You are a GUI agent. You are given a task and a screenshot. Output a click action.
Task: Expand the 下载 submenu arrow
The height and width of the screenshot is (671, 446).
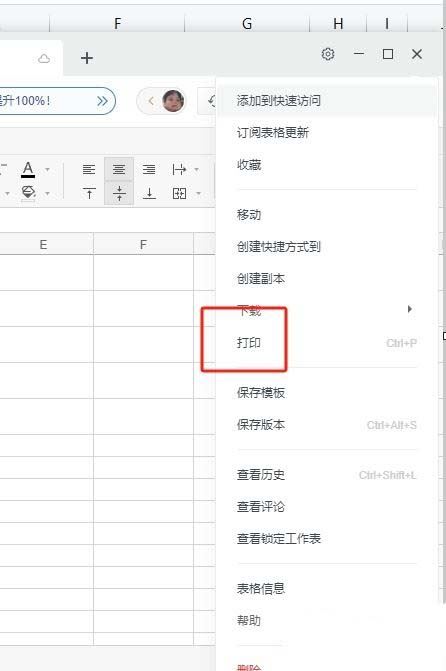pyautogui.click(x=410, y=309)
